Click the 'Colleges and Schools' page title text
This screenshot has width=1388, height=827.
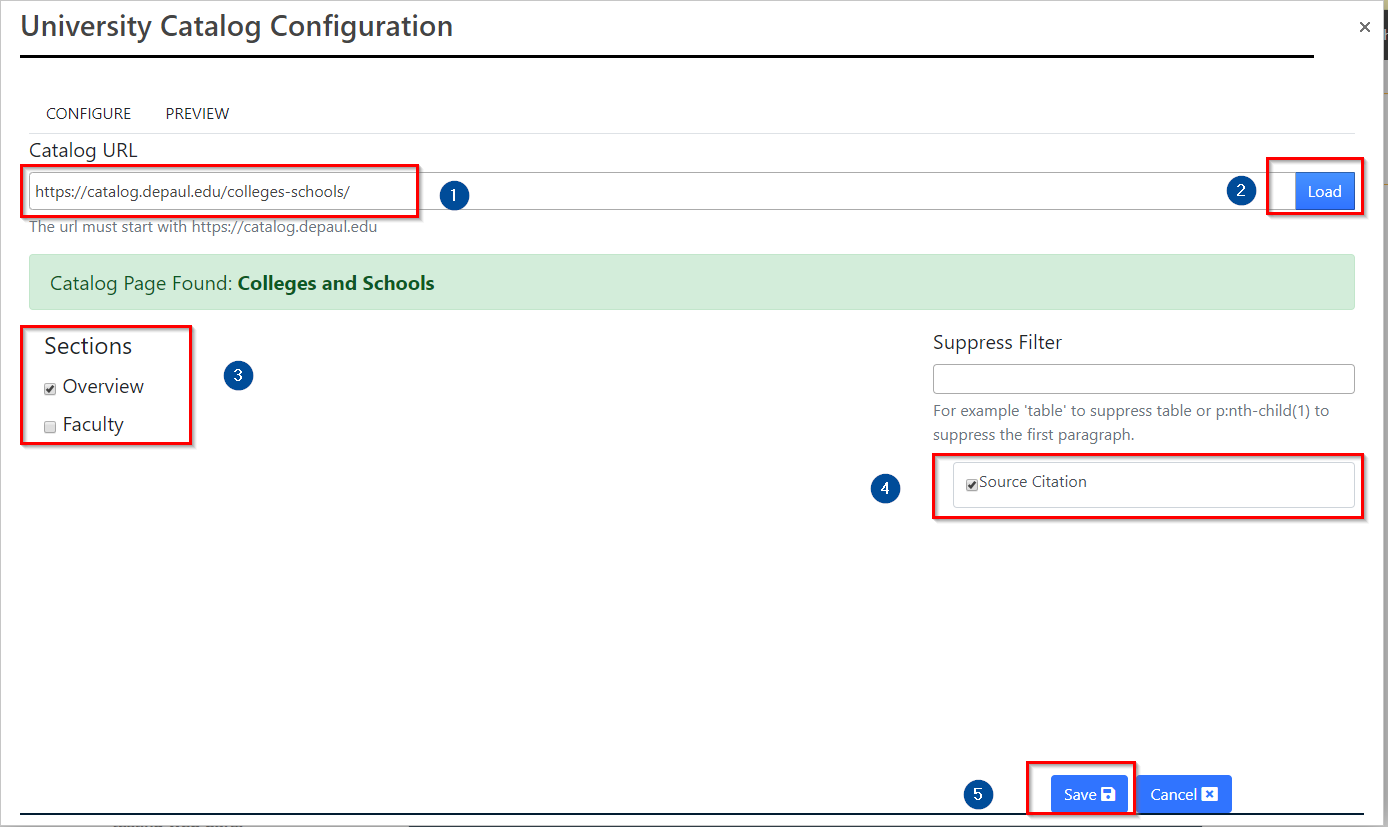(x=336, y=283)
